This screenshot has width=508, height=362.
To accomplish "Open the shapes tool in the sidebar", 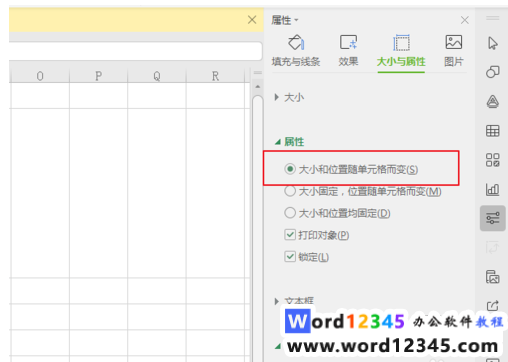I will pos(493,72).
